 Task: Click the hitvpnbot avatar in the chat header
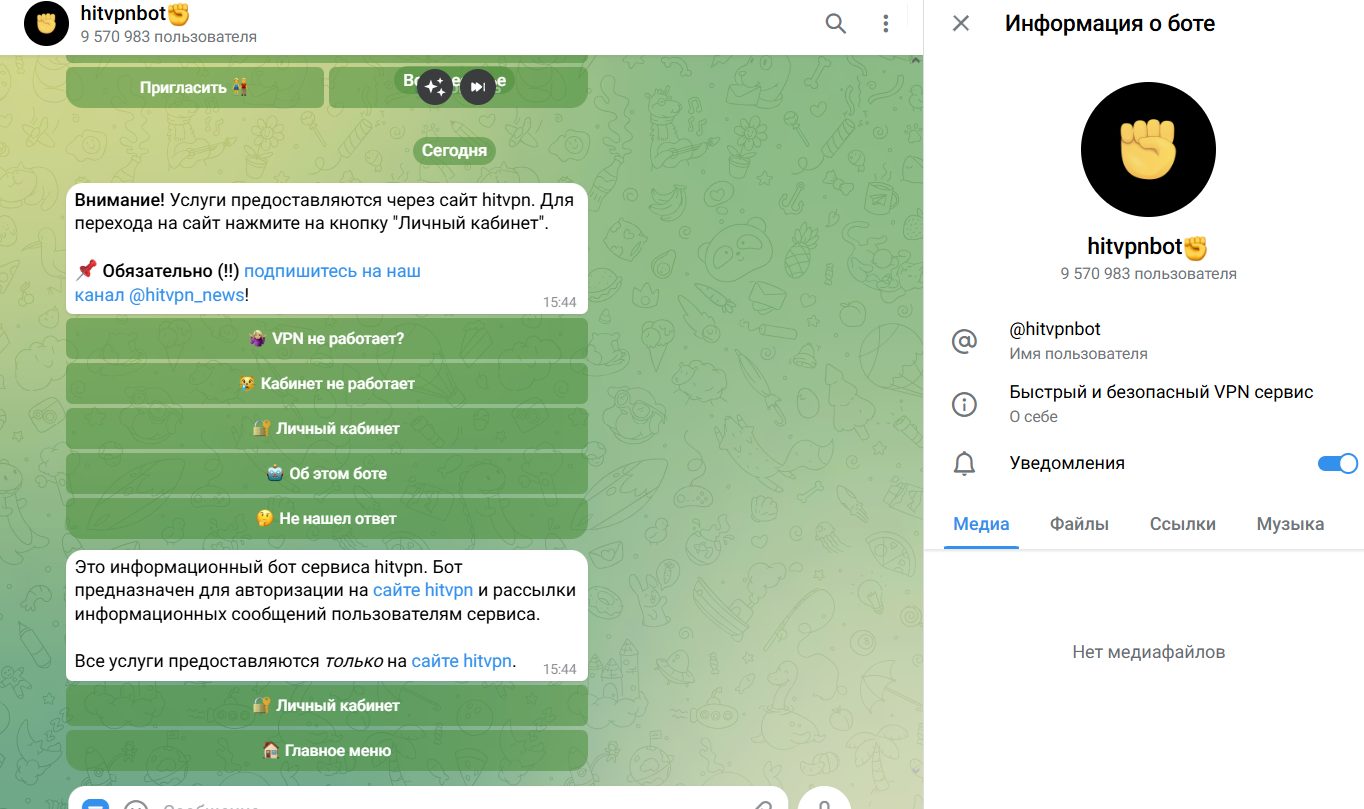(x=46, y=23)
